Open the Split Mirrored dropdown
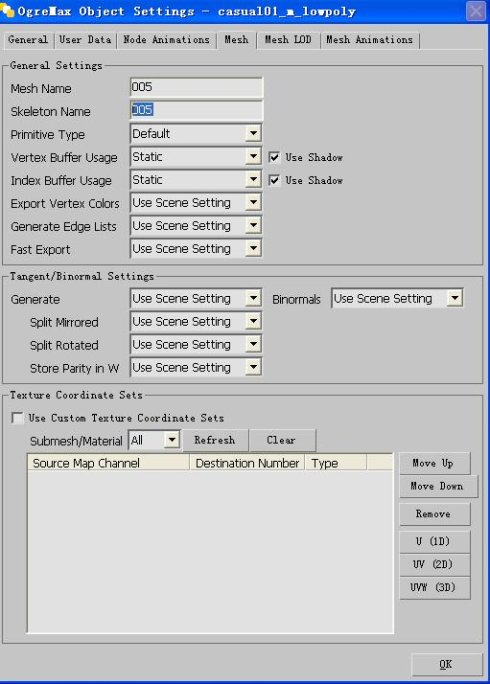The image size is (490, 684). [196, 322]
